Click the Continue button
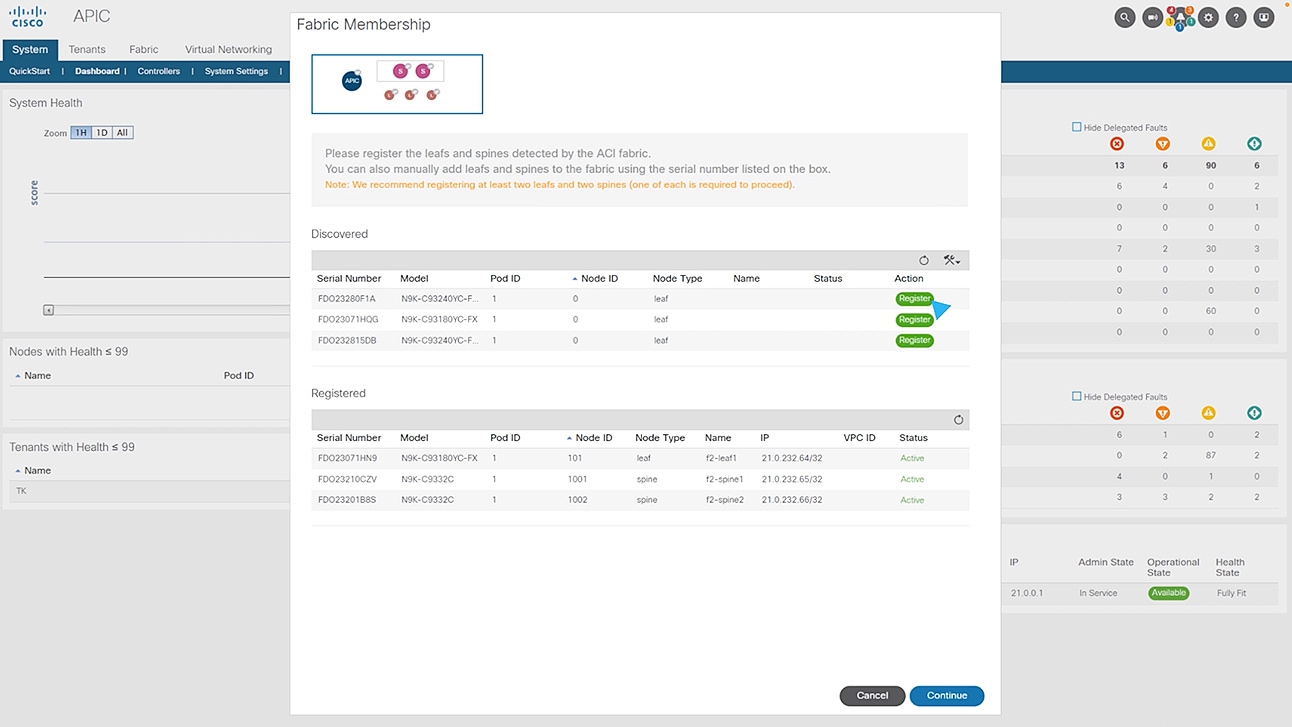The width and height of the screenshot is (1292, 727). 945,695
